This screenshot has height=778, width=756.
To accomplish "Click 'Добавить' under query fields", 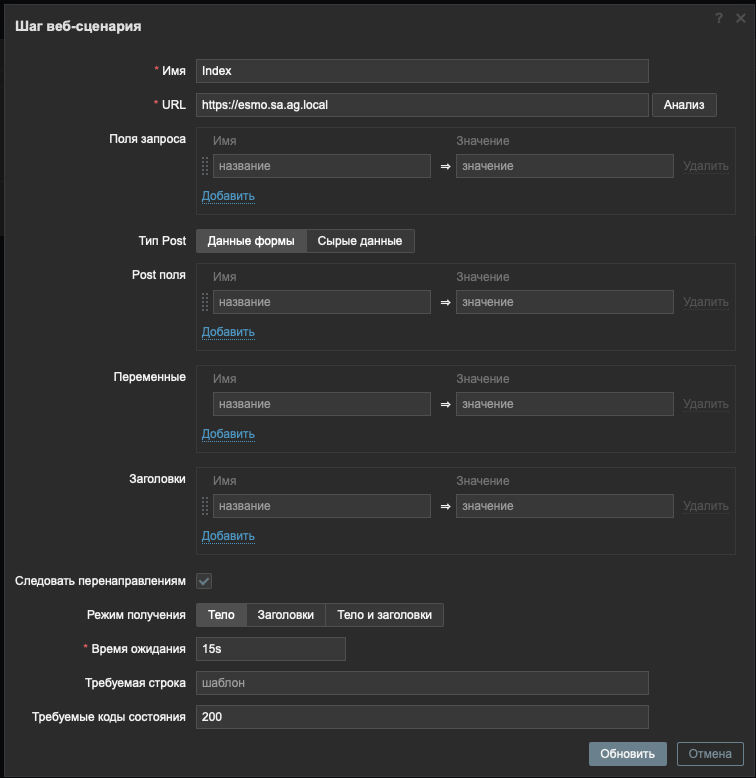I will pyautogui.click(x=228, y=196).
